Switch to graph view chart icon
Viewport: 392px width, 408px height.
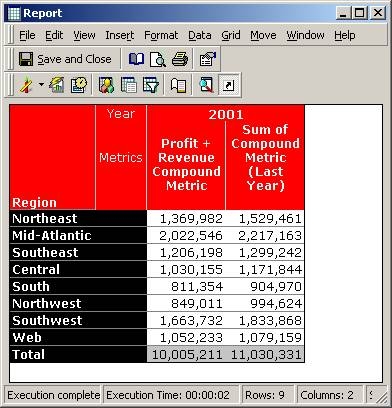click(57, 85)
